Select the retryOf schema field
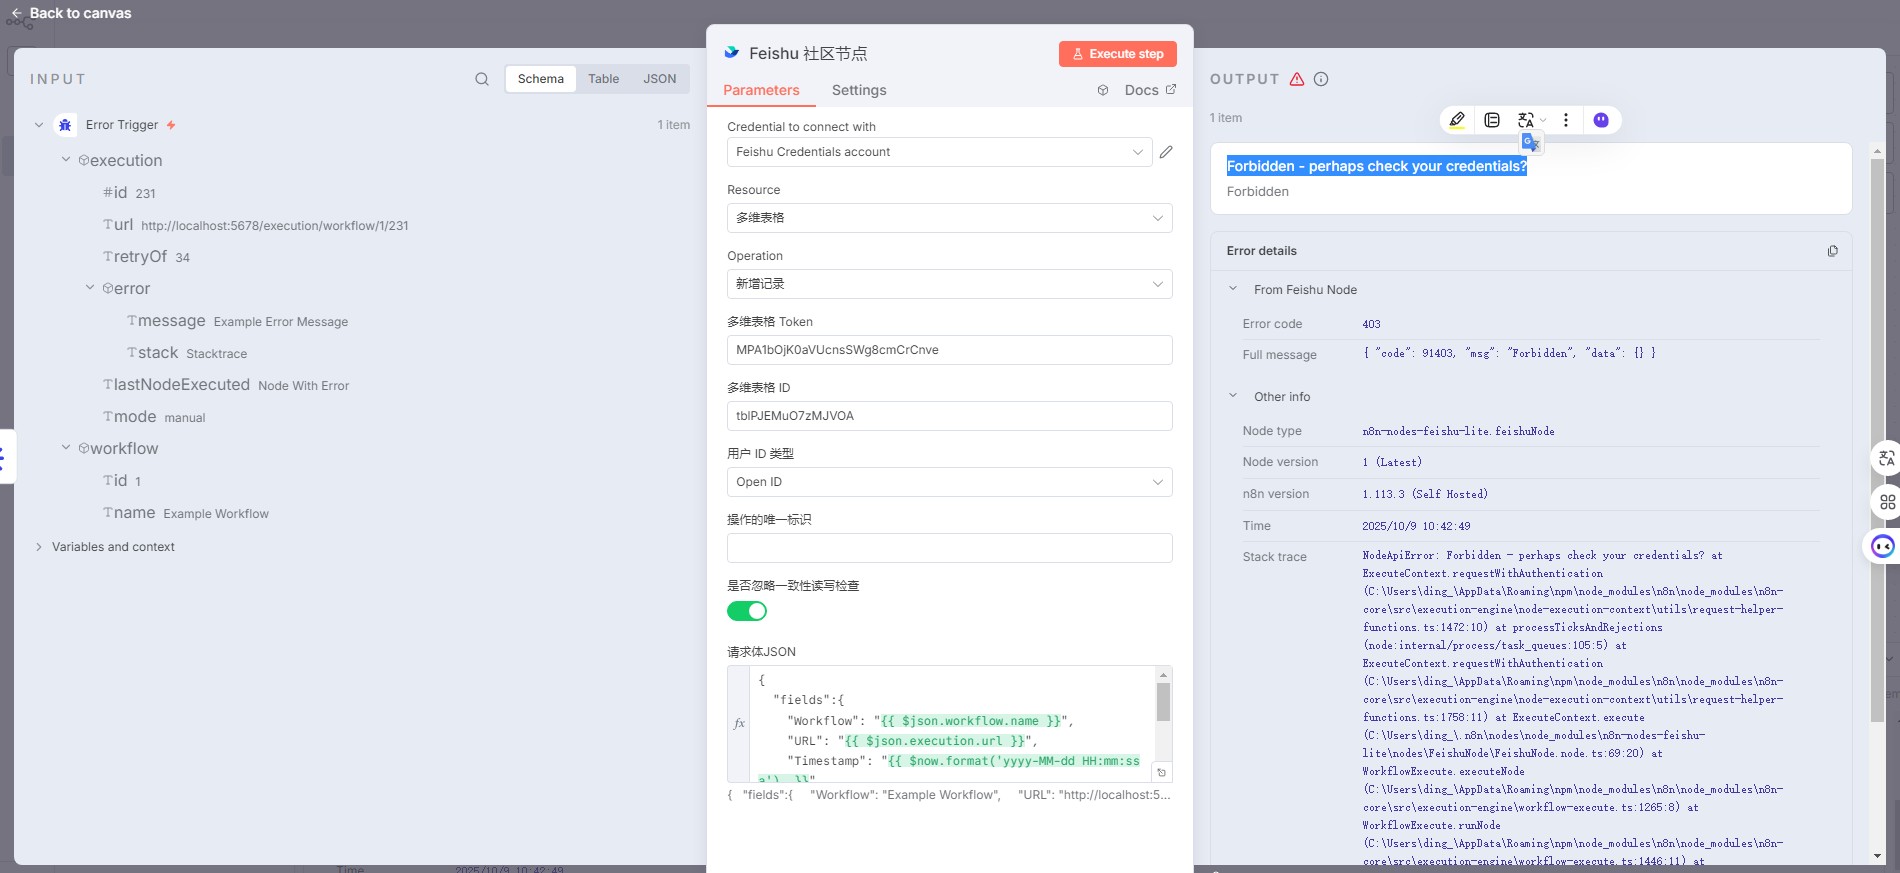Screen dimensions: 1900x873 coord(147,257)
